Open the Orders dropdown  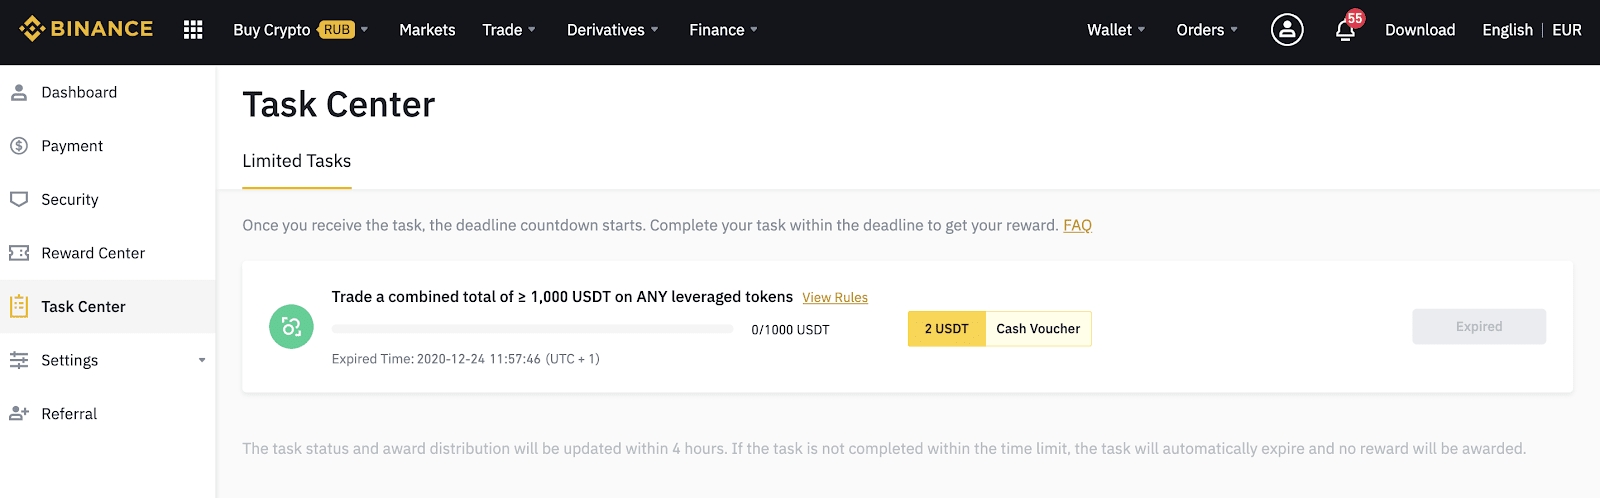(1206, 30)
